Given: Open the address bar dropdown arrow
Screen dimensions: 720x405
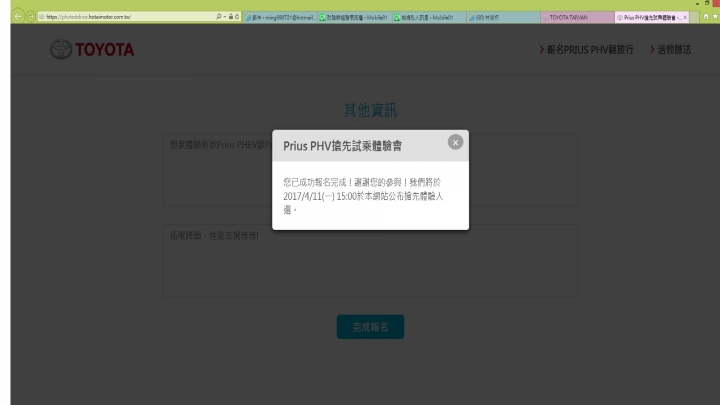Looking at the screenshot, I should [225, 17].
